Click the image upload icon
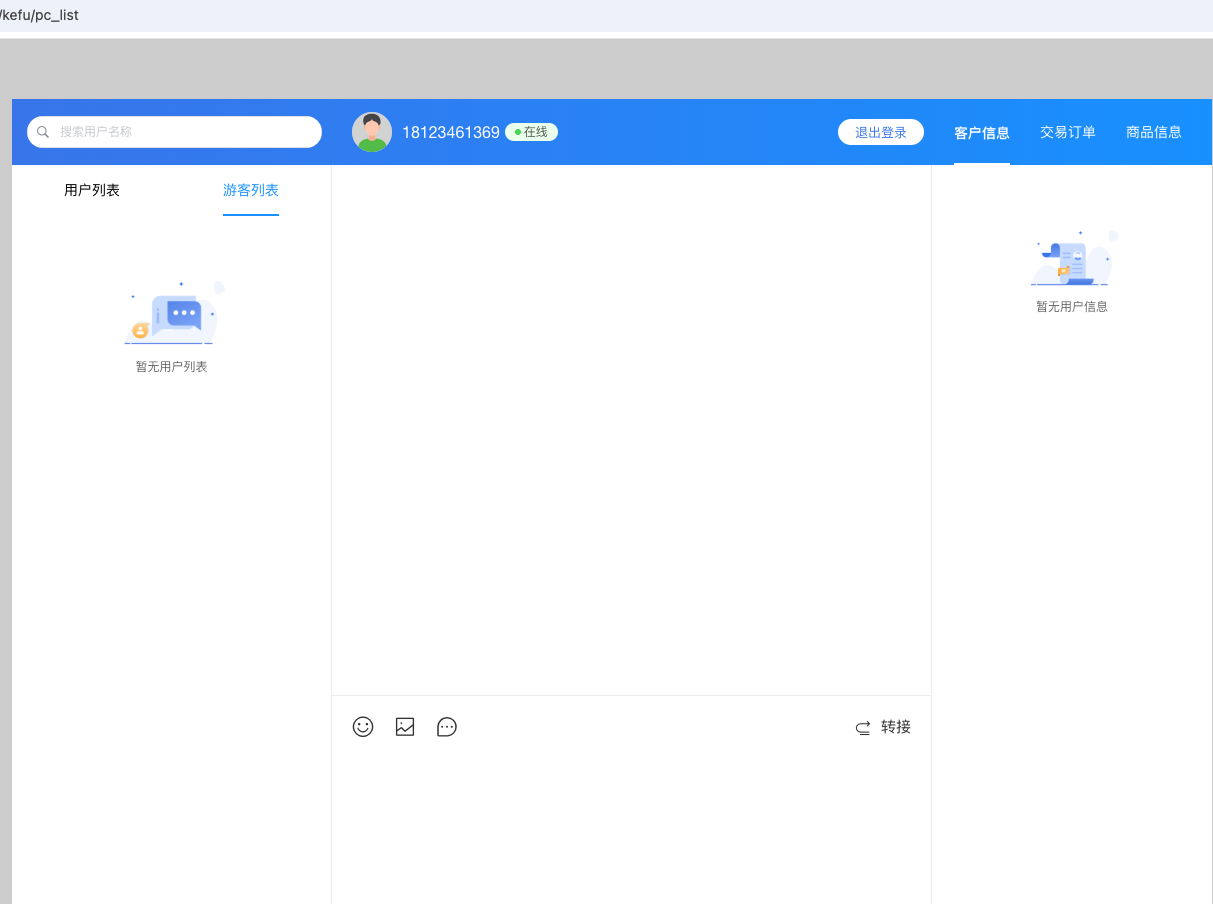This screenshot has height=904, width=1213. click(x=405, y=727)
